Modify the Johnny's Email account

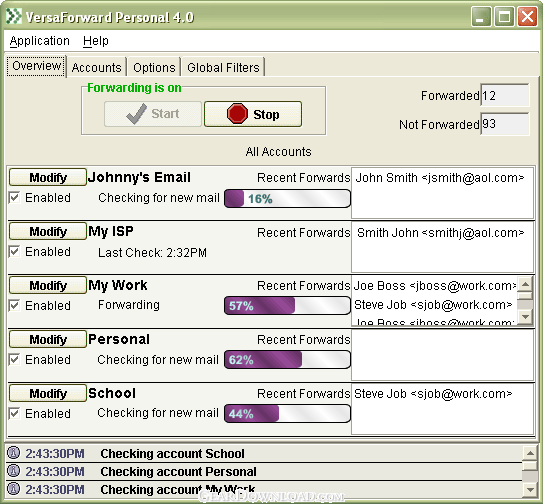48,177
